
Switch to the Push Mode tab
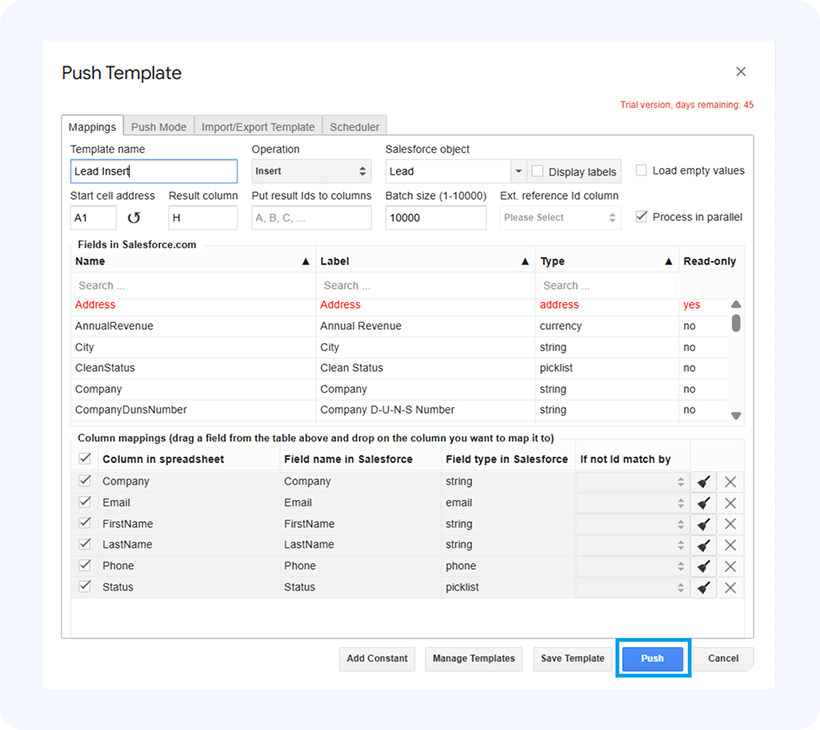click(x=158, y=127)
